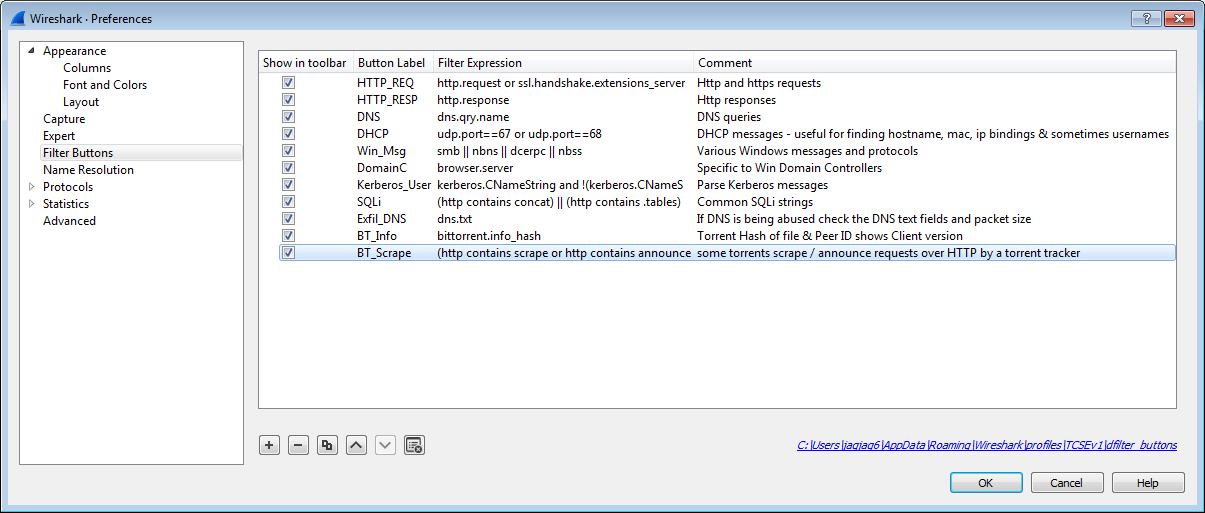Open Font and Colors preferences
The width and height of the screenshot is (1205, 513).
105,85
